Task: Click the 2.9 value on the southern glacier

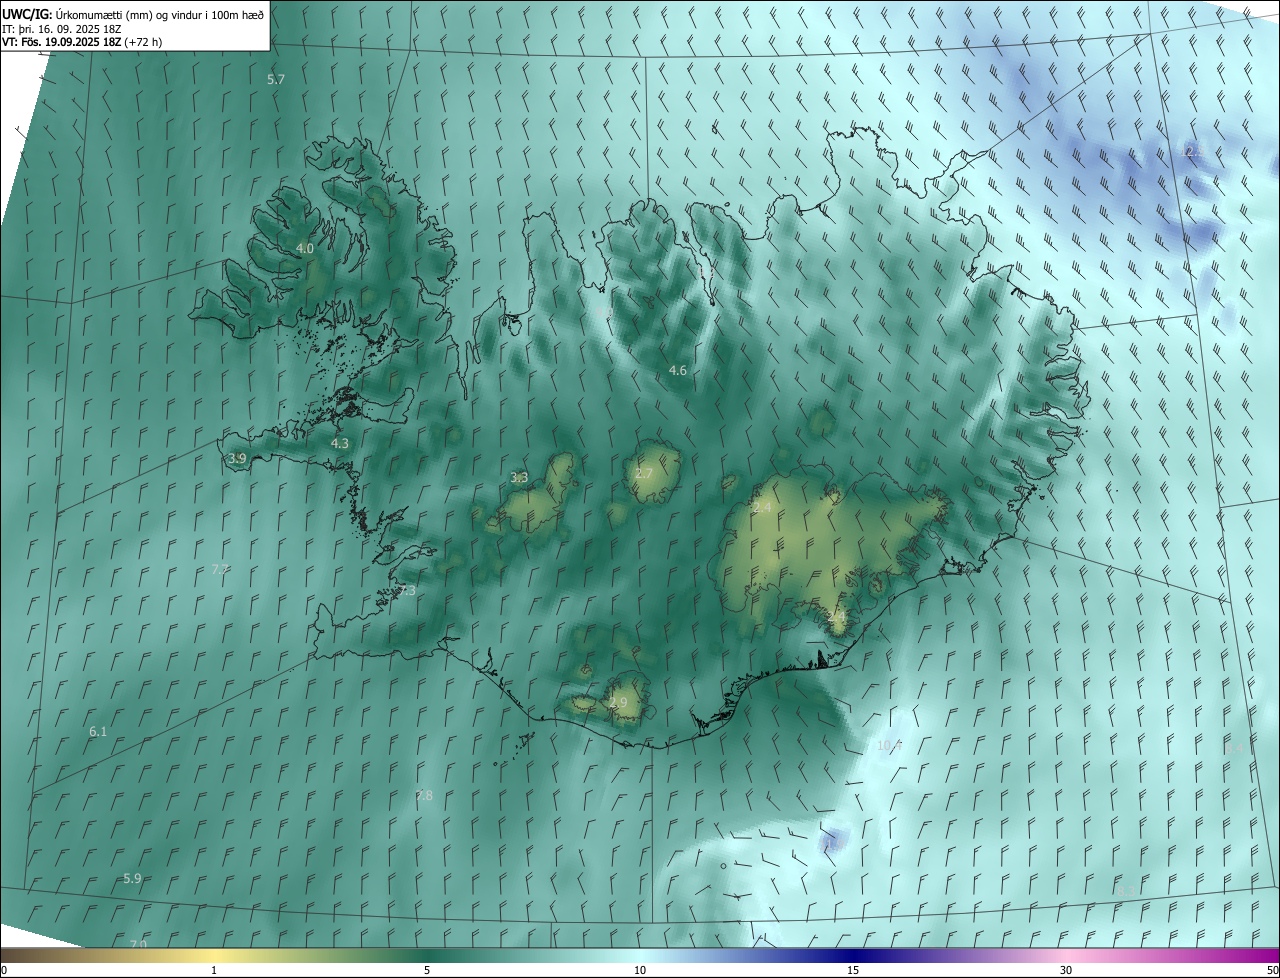Action: coord(618,703)
